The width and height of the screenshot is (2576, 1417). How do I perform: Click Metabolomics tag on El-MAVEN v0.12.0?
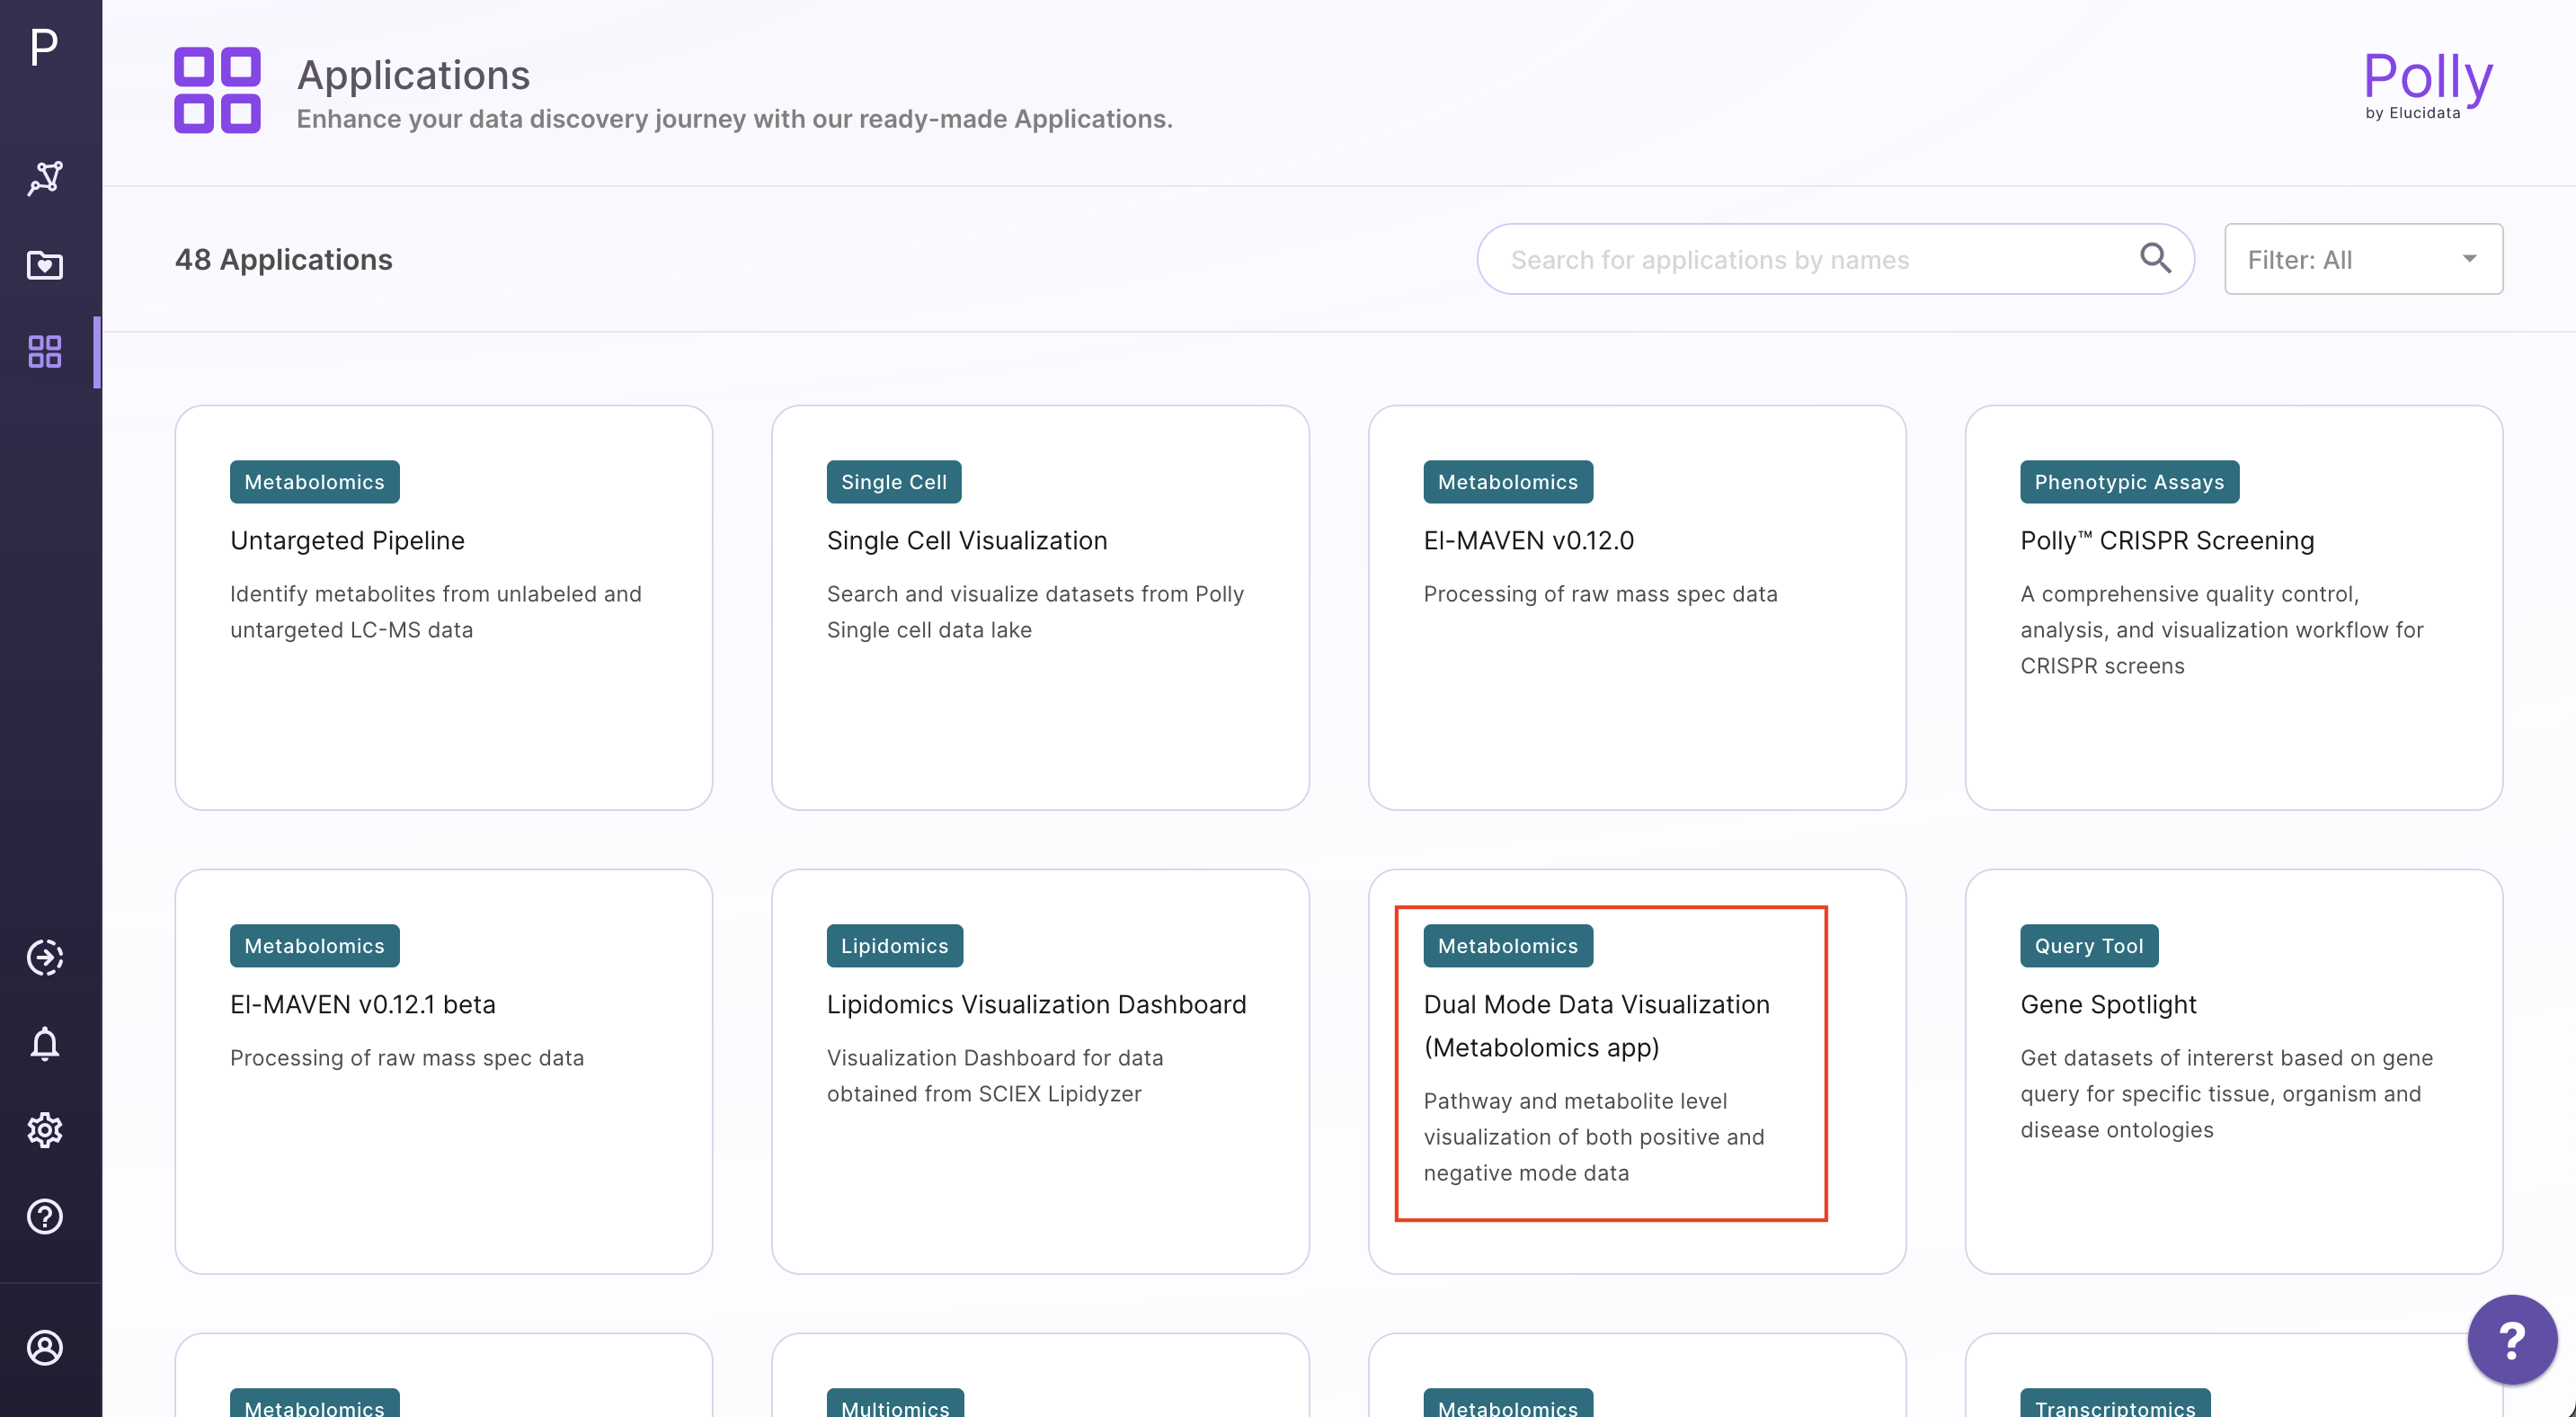tap(1508, 482)
